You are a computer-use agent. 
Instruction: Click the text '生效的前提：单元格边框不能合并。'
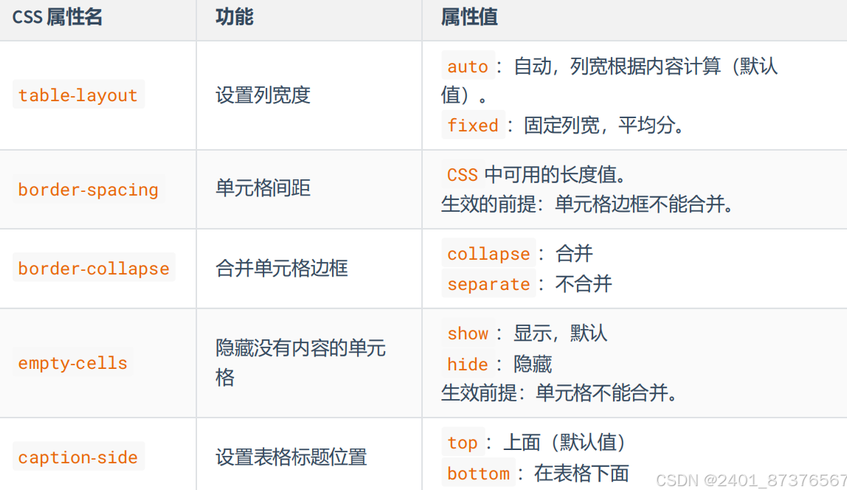587,204
